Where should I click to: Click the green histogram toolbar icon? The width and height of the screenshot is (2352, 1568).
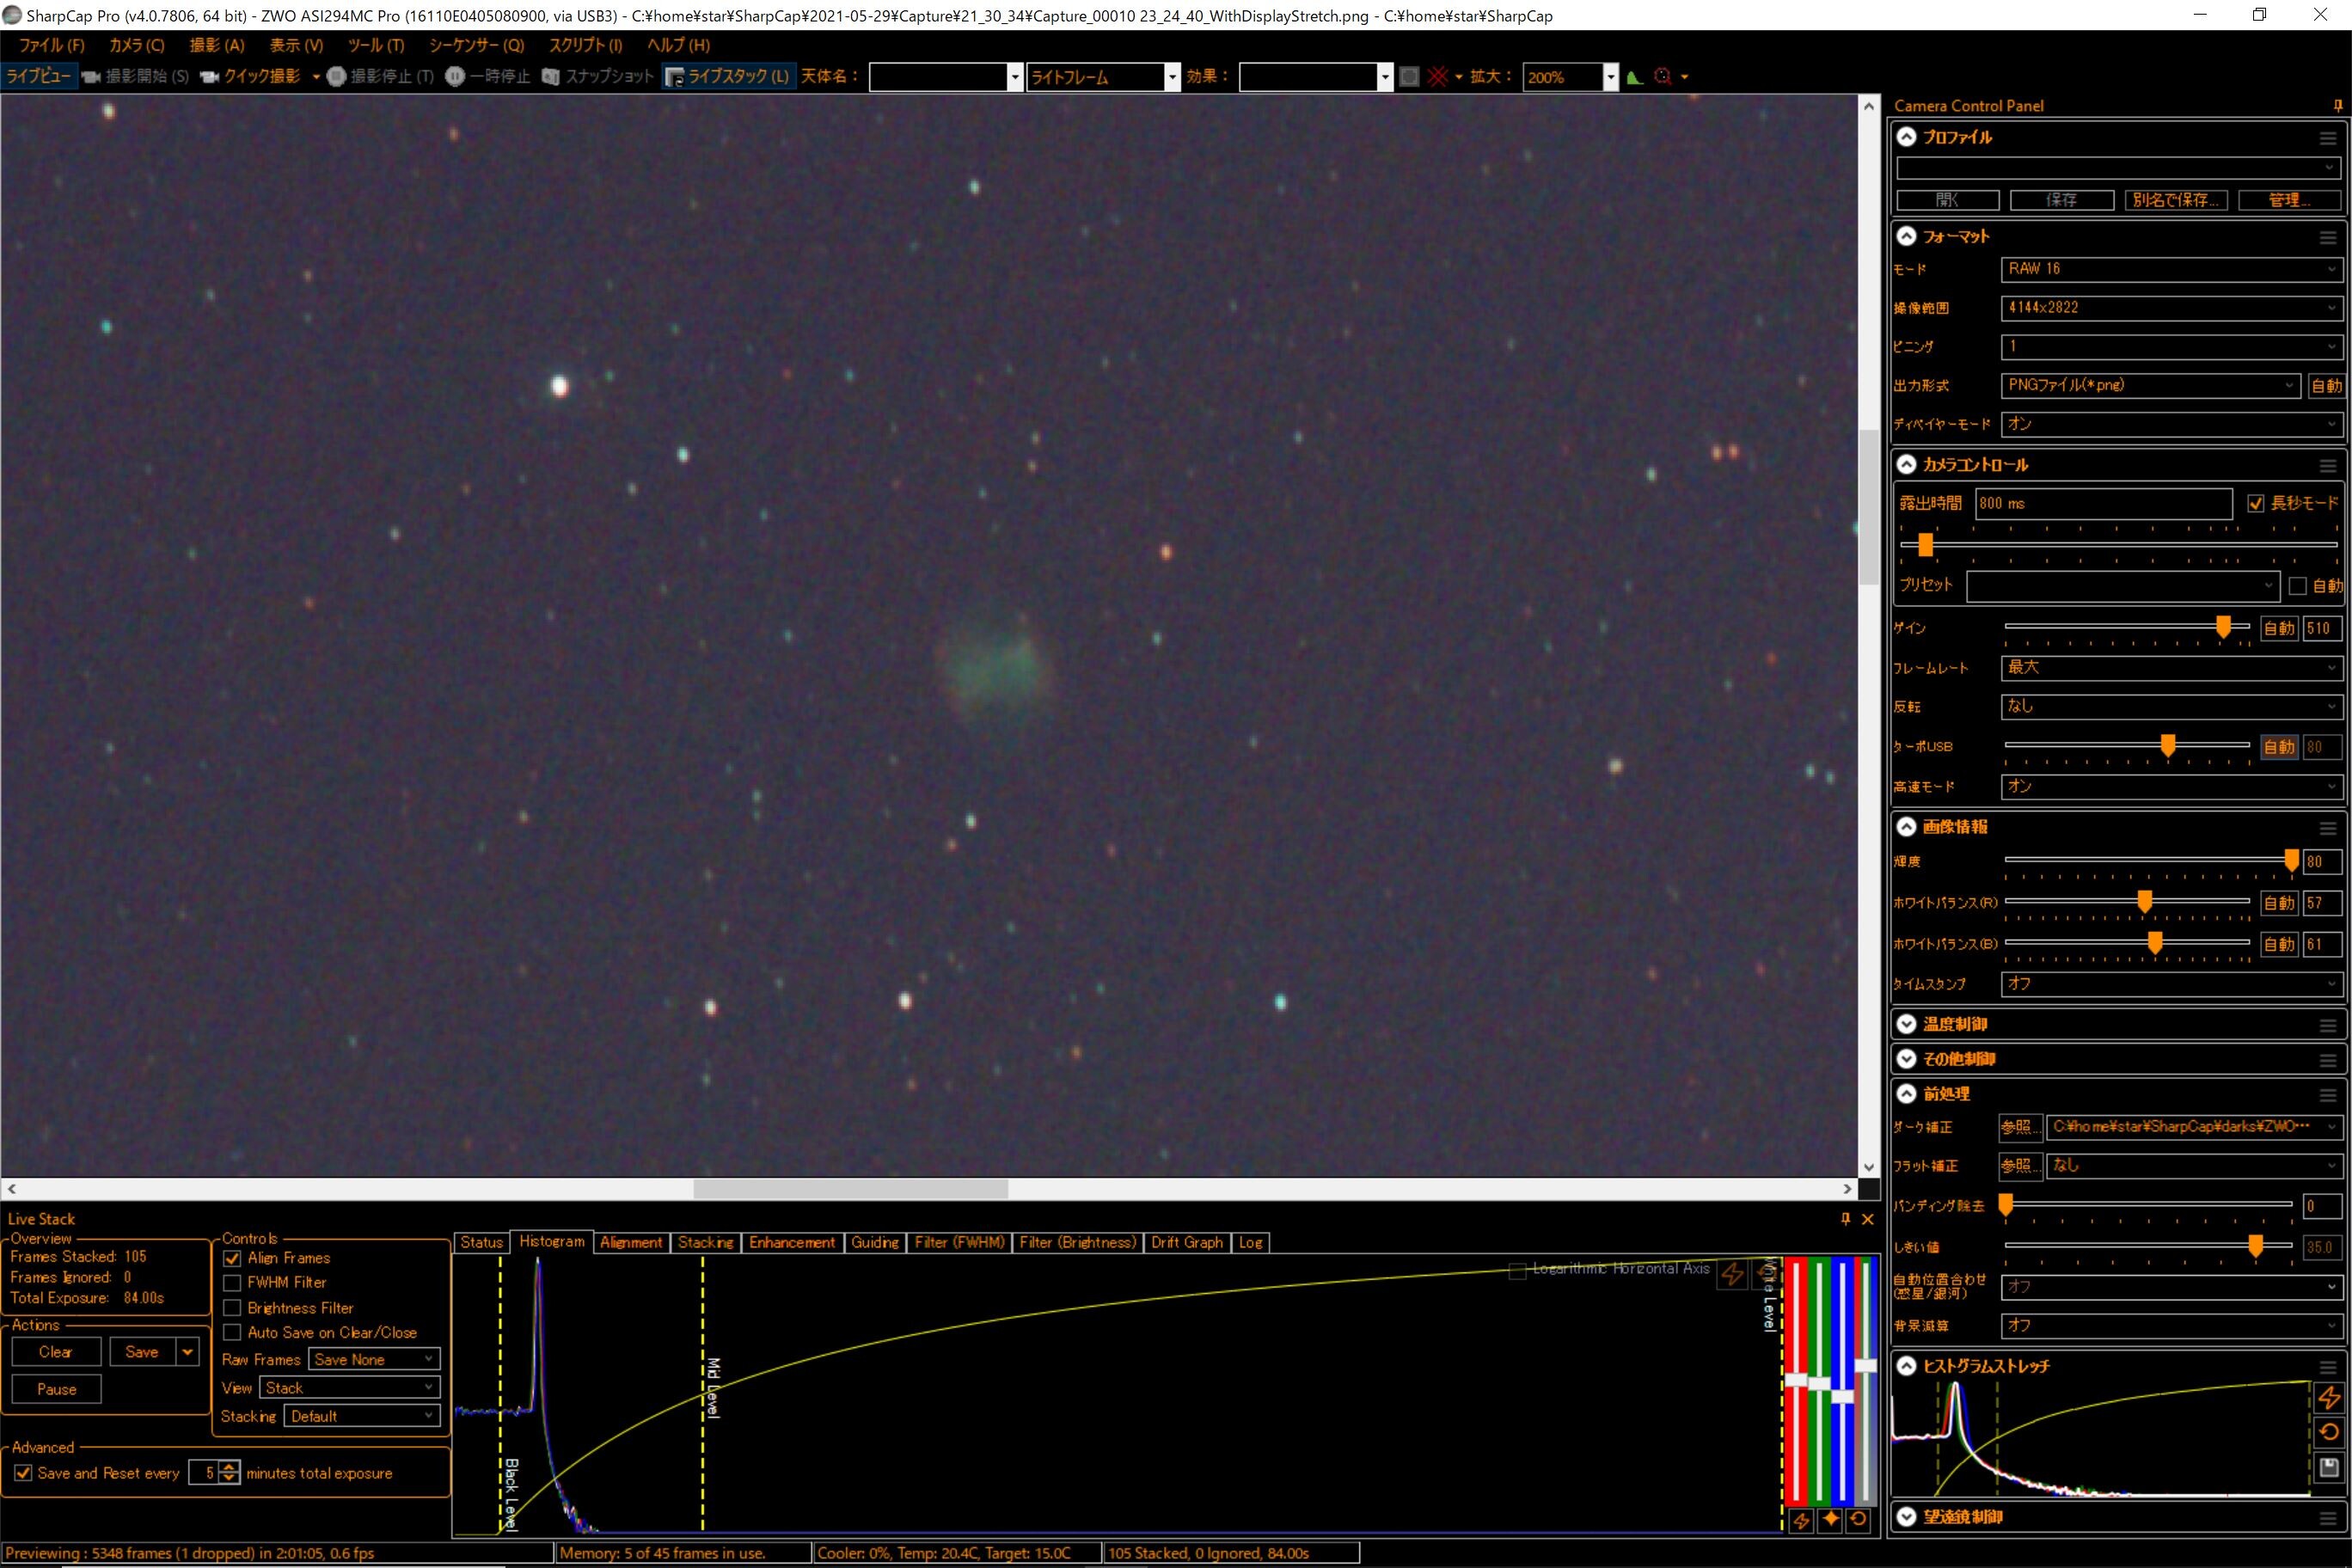[x=1635, y=77]
